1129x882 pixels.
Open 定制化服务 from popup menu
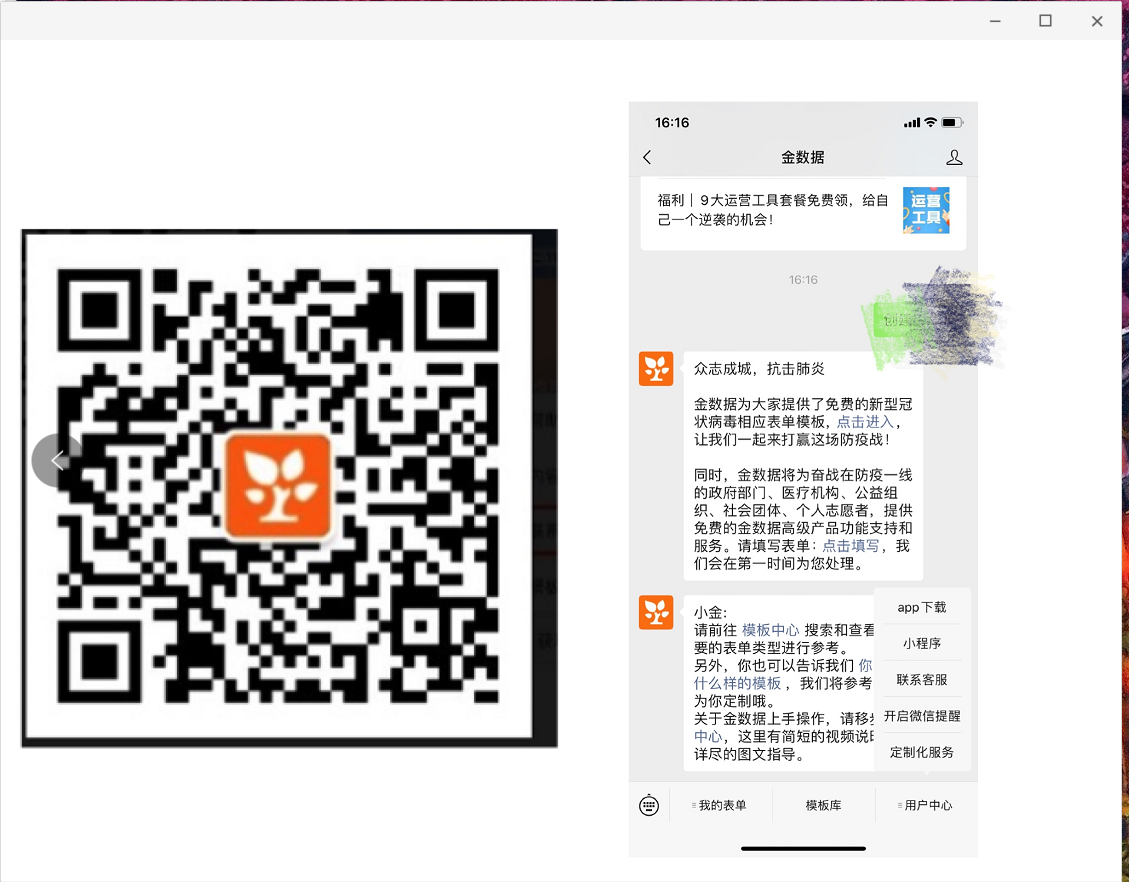pos(921,752)
